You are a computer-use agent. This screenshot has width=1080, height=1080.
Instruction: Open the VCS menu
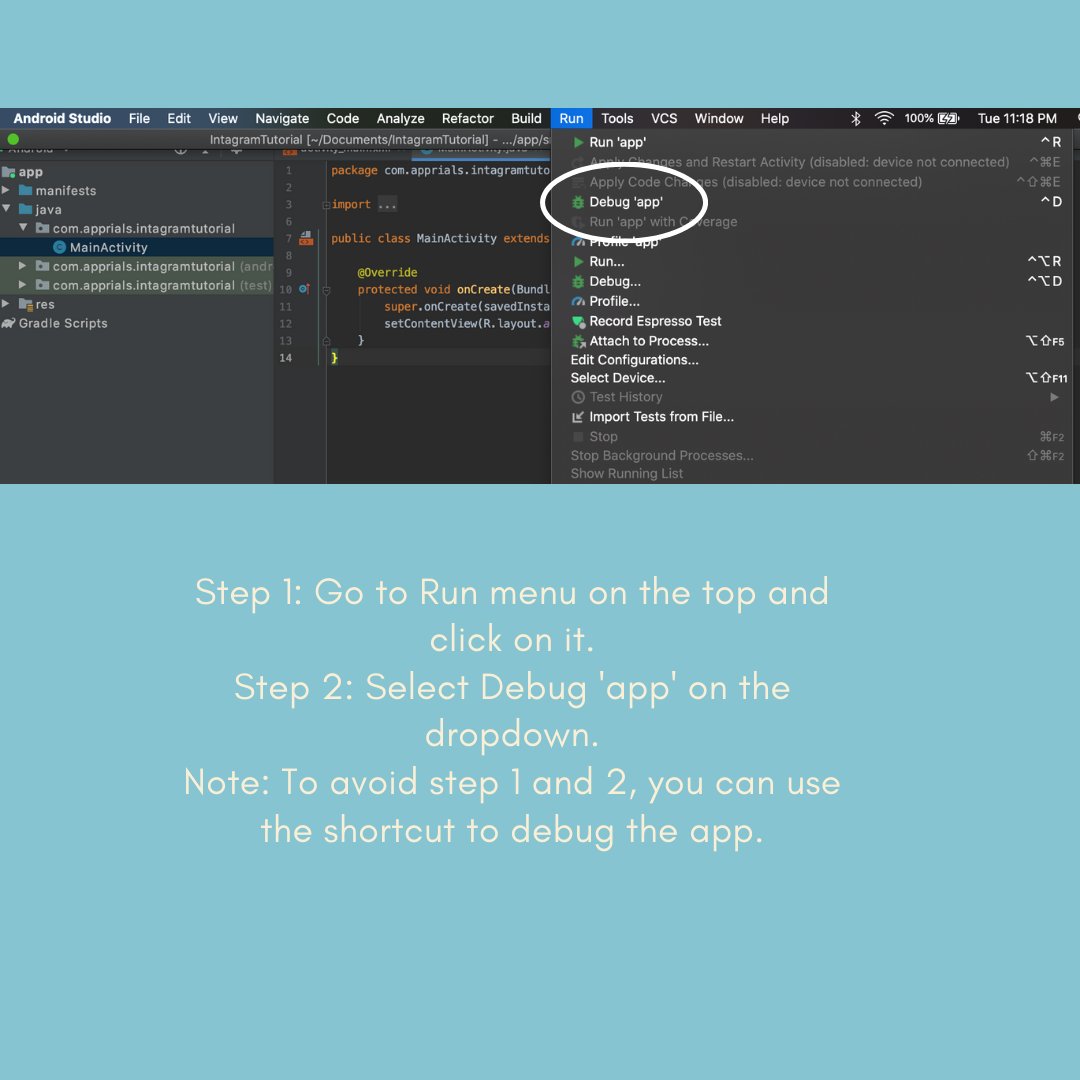pyautogui.click(x=664, y=118)
